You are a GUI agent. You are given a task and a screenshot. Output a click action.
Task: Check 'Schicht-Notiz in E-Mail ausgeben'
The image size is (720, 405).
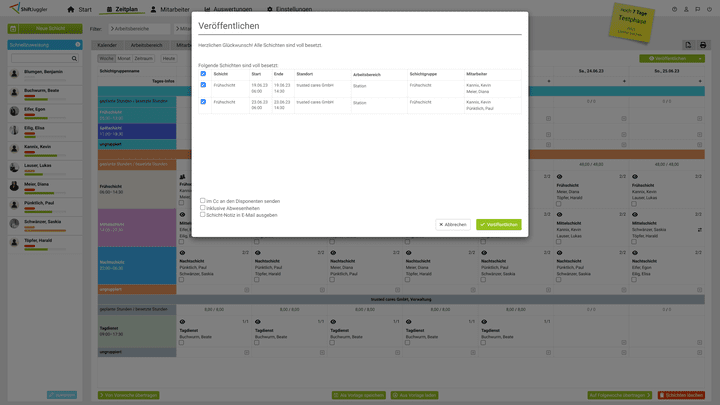coord(203,215)
